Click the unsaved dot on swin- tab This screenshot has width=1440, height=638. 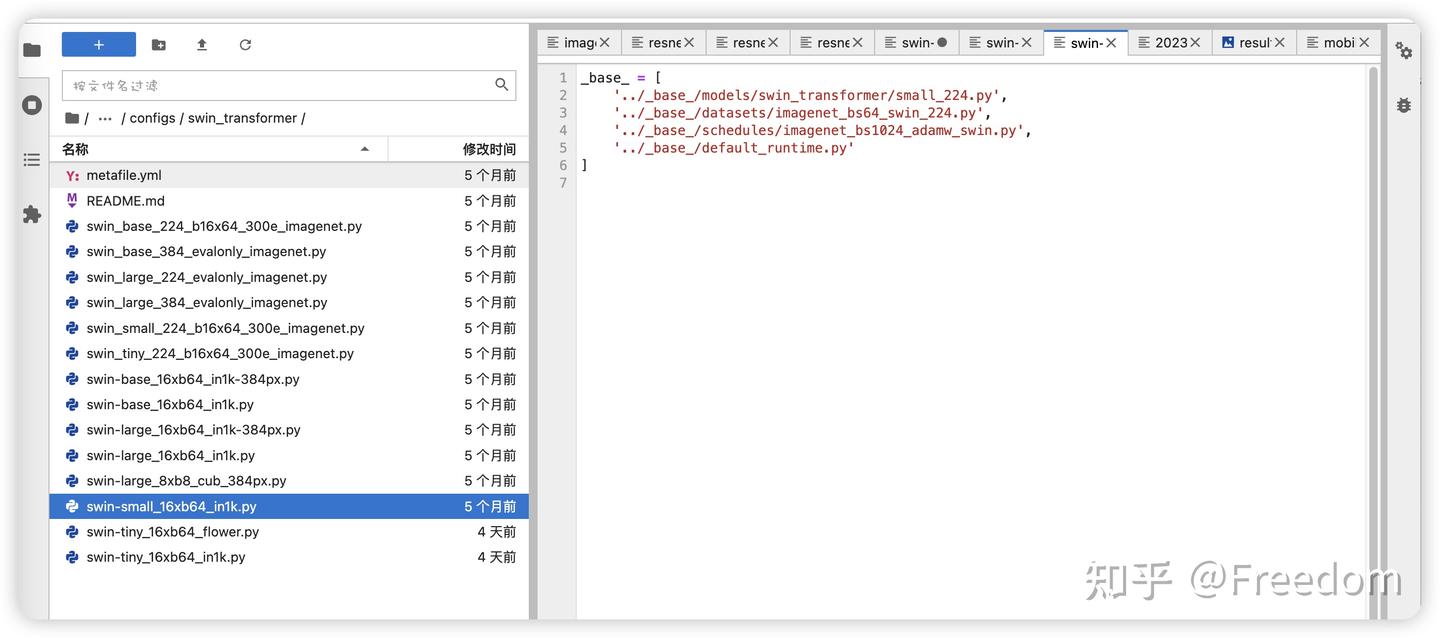[x=942, y=43]
